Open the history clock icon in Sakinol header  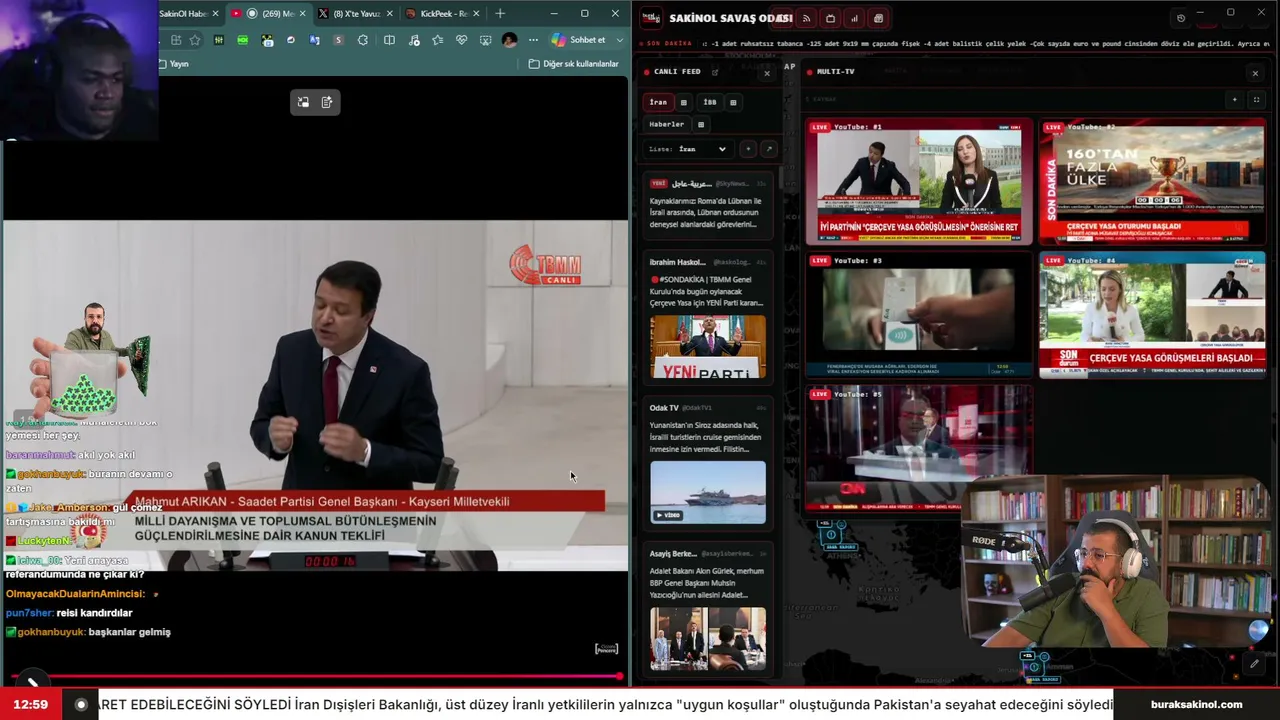tap(1181, 18)
